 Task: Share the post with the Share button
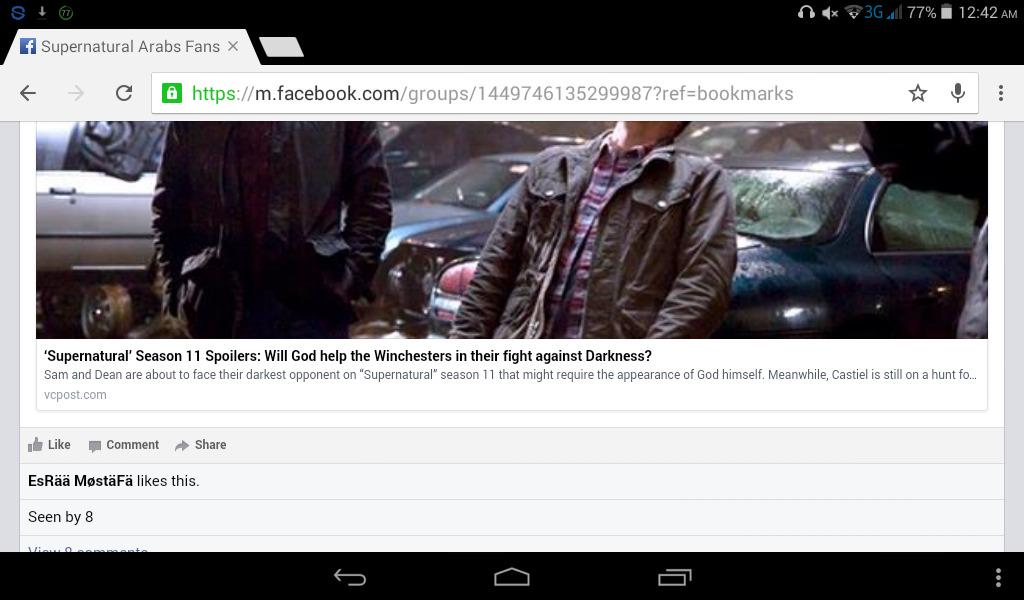coord(200,445)
